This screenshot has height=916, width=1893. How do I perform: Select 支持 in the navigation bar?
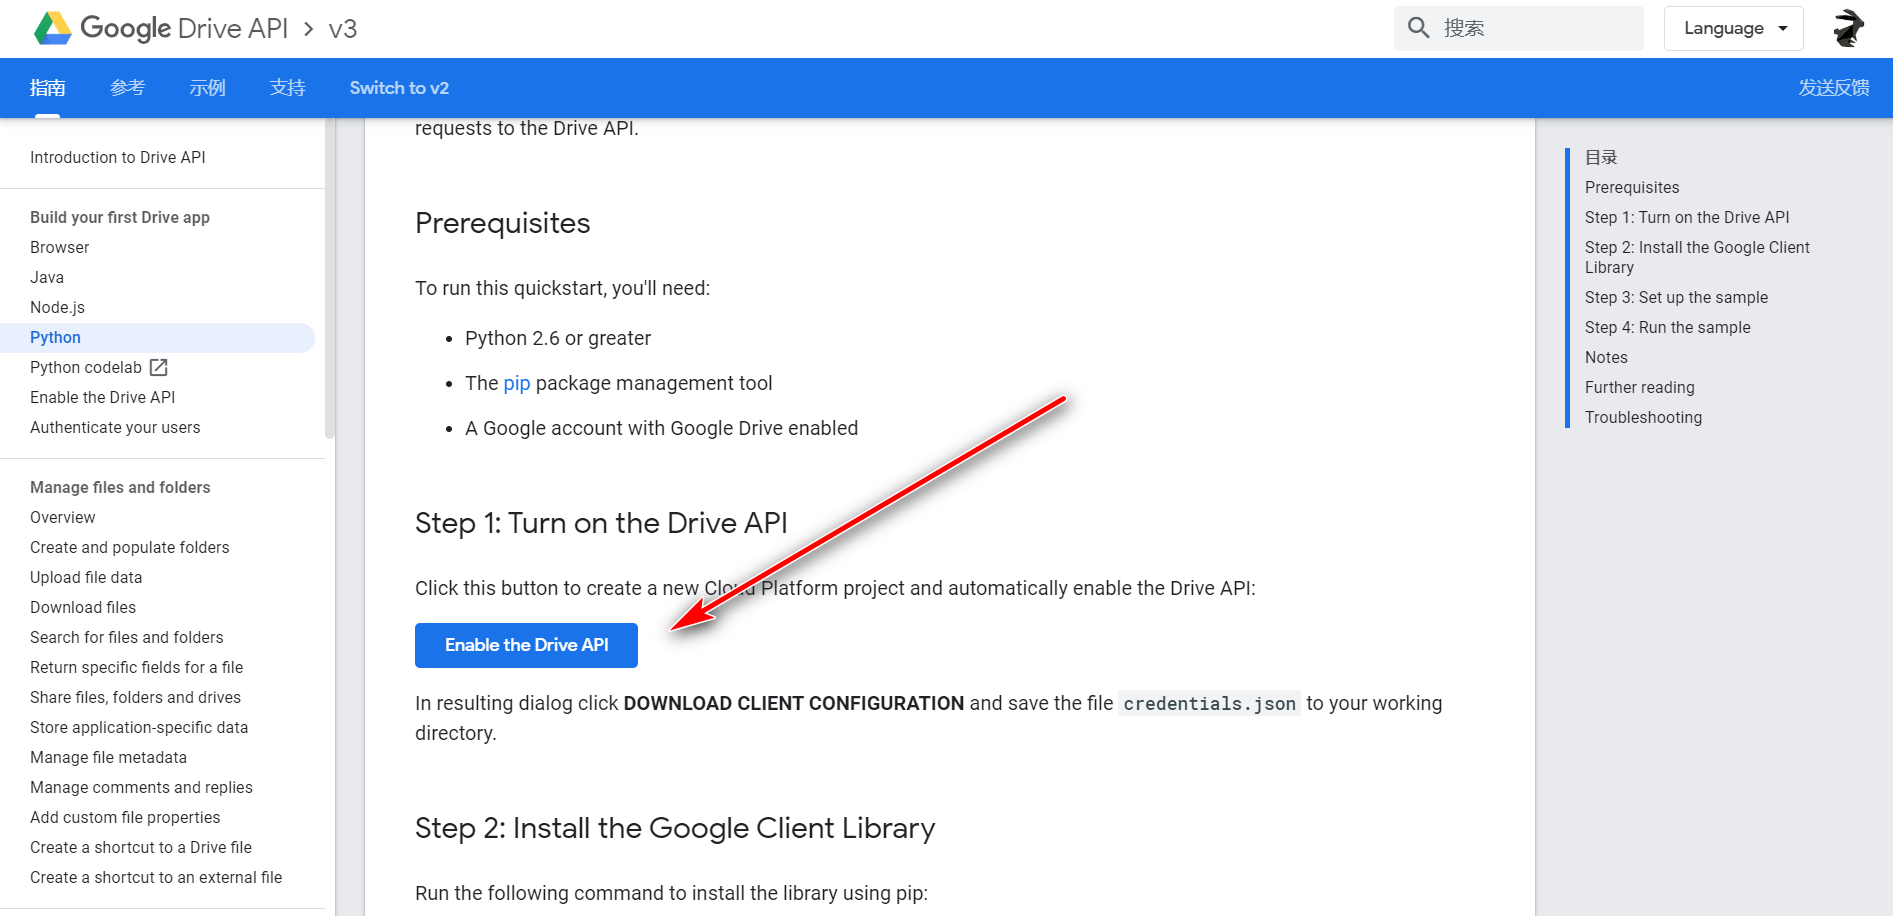point(287,88)
